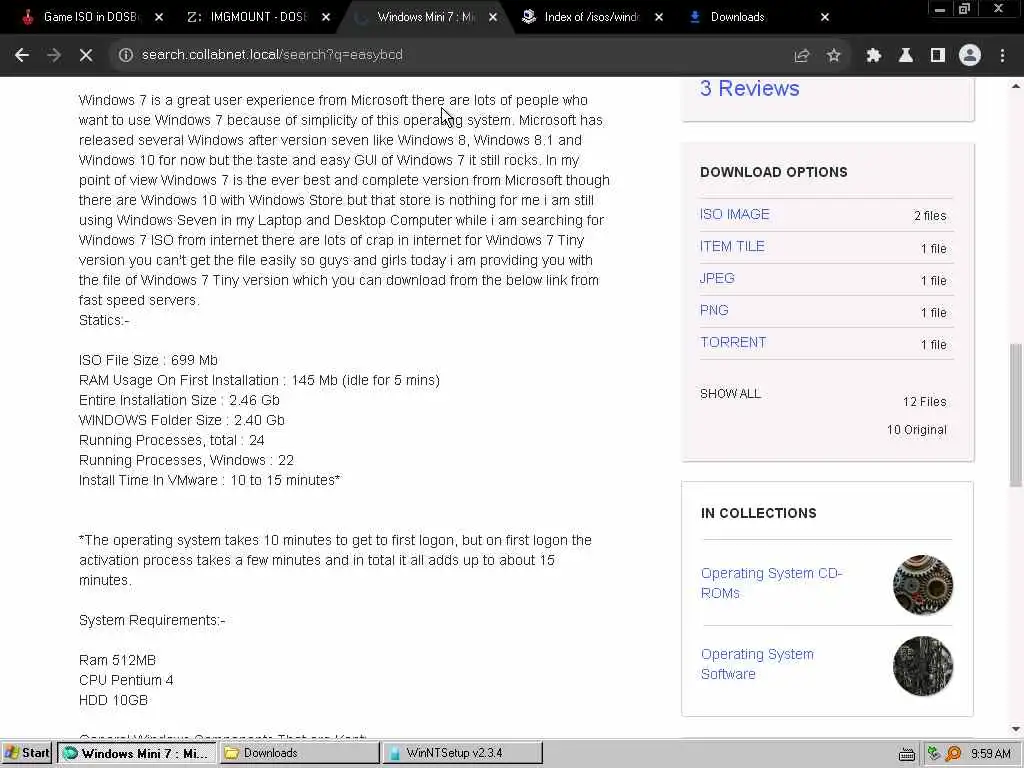This screenshot has height=768, width=1024.
Task: Open TORRENT download option
Action: (733, 342)
